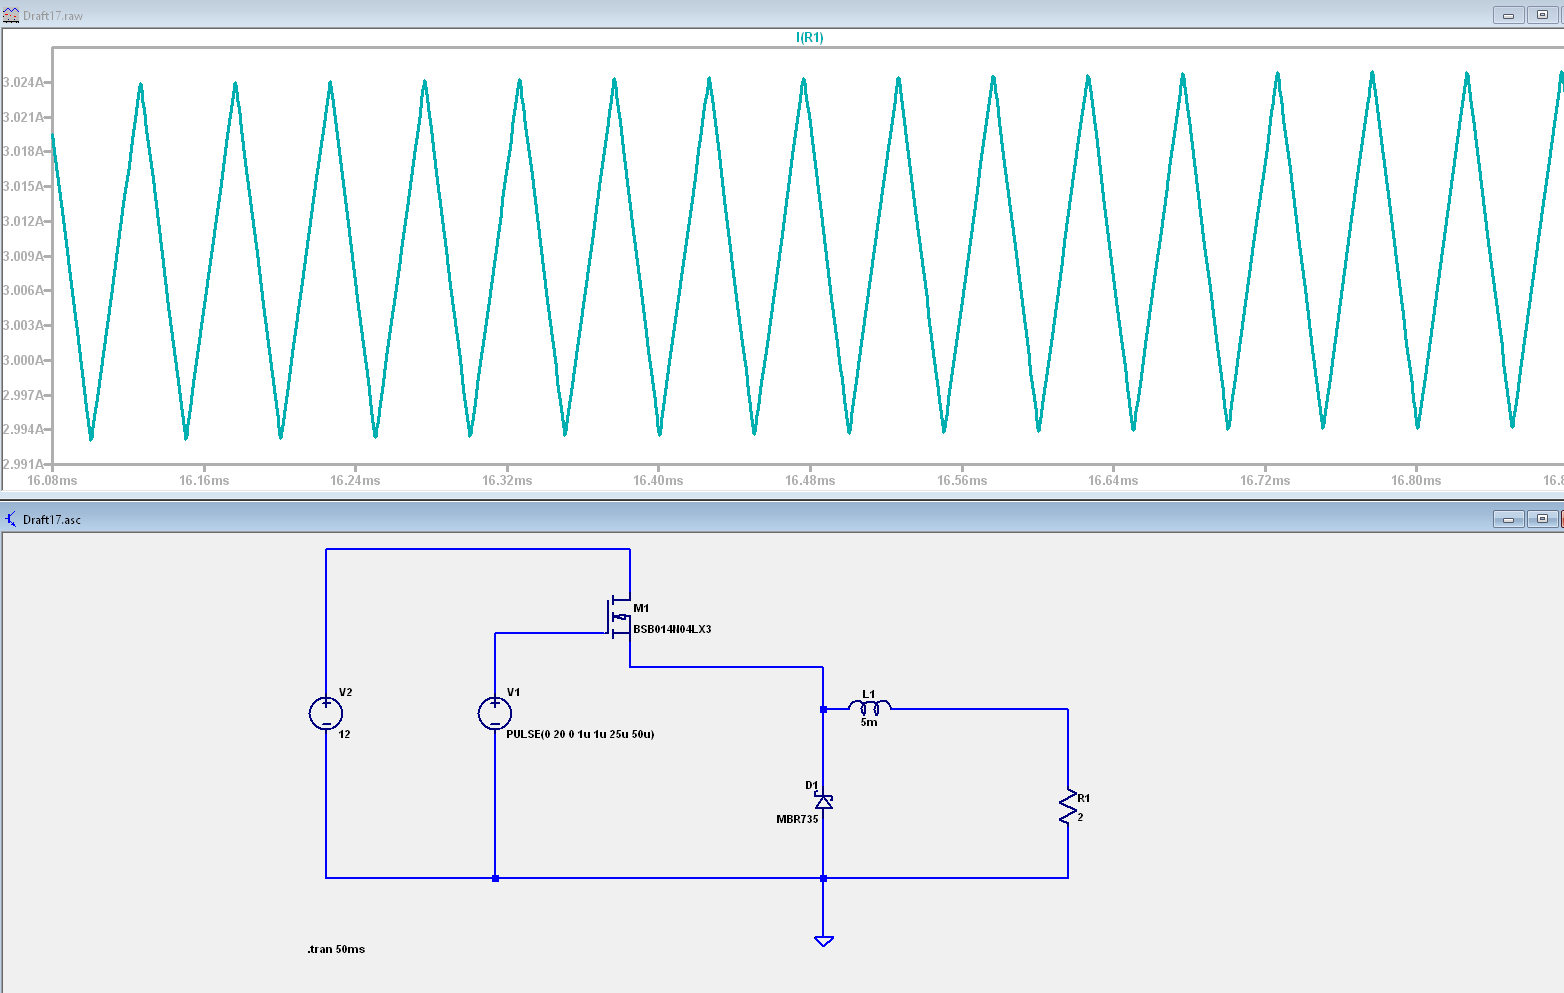
Task: Select the D1 Schottky diode symbol
Action: pos(823,801)
